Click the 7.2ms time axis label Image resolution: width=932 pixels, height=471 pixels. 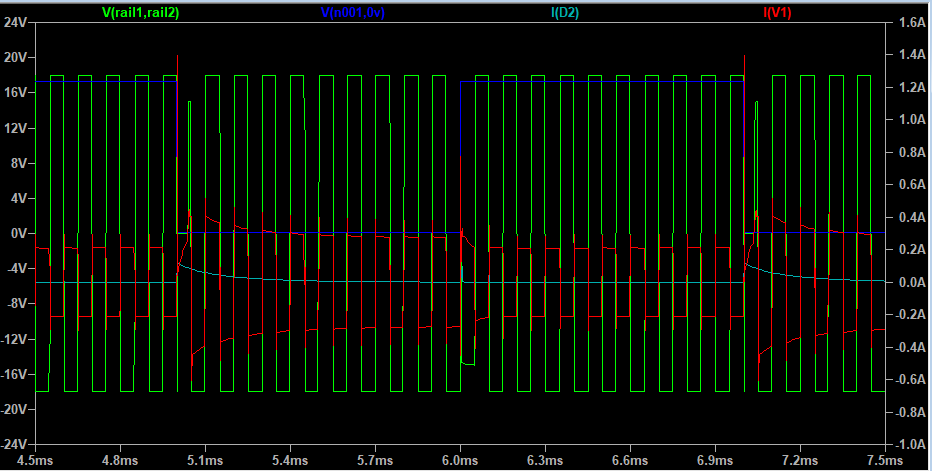[x=800, y=460]
